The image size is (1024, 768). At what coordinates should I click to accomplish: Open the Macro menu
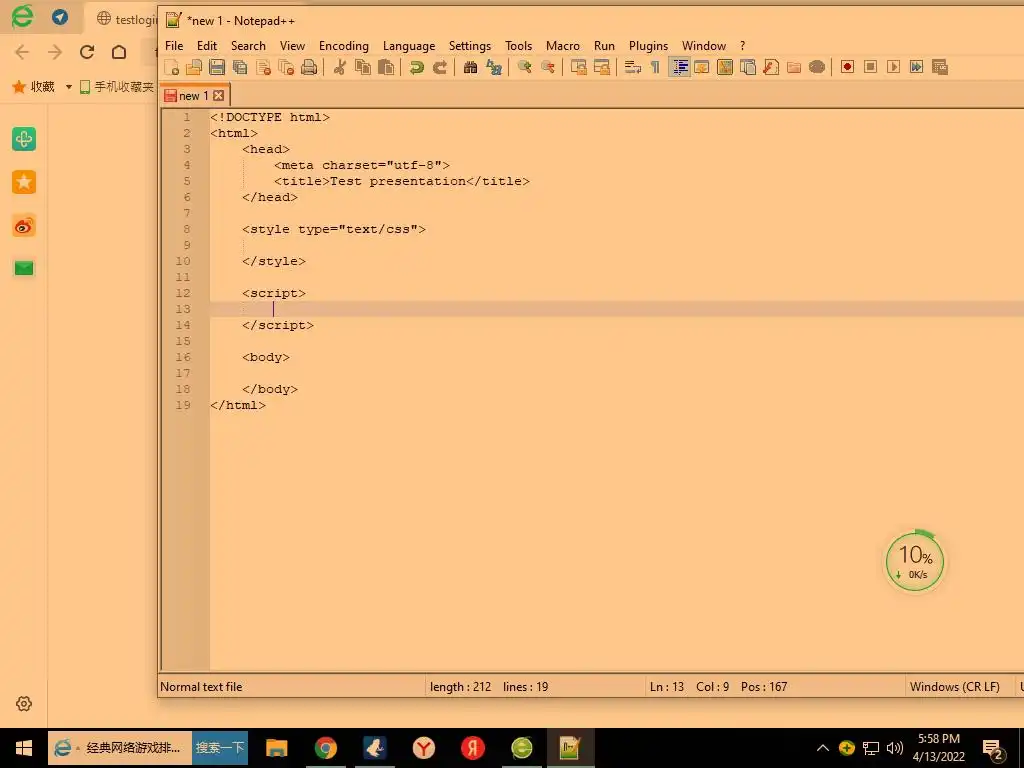coord(562,46)
